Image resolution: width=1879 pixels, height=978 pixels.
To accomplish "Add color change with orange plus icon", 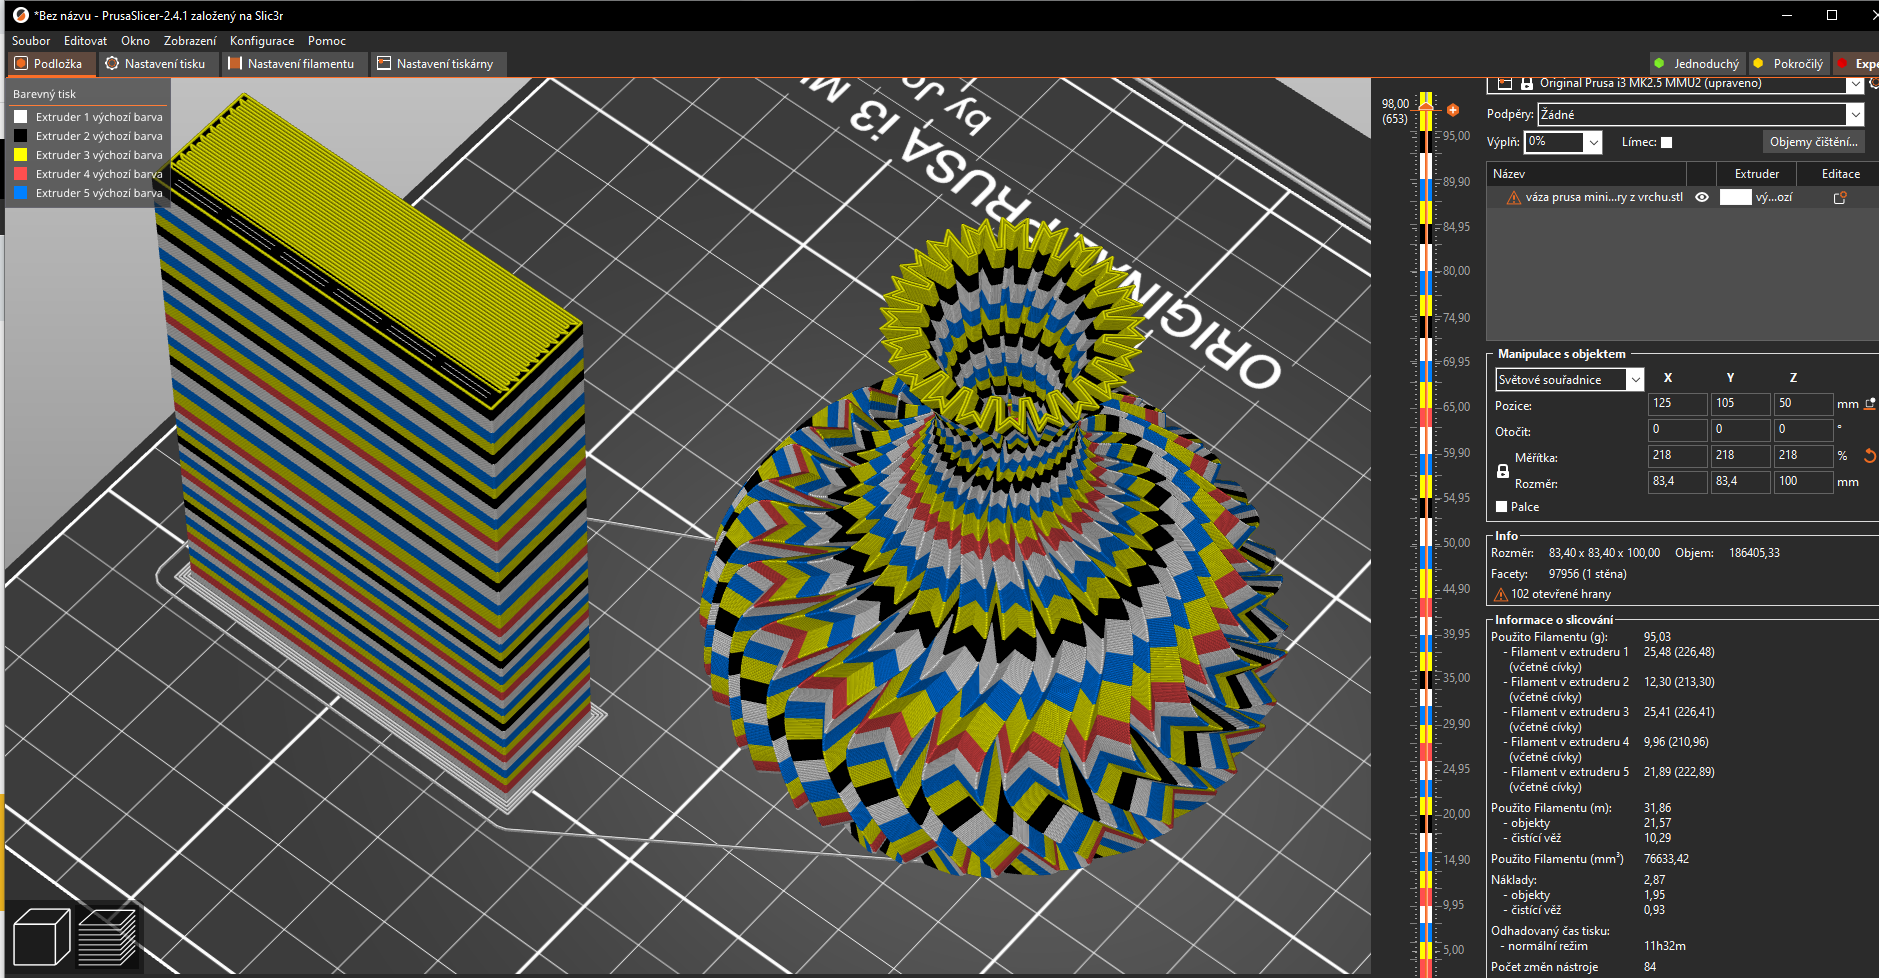I will click(x=1452, y=110).
